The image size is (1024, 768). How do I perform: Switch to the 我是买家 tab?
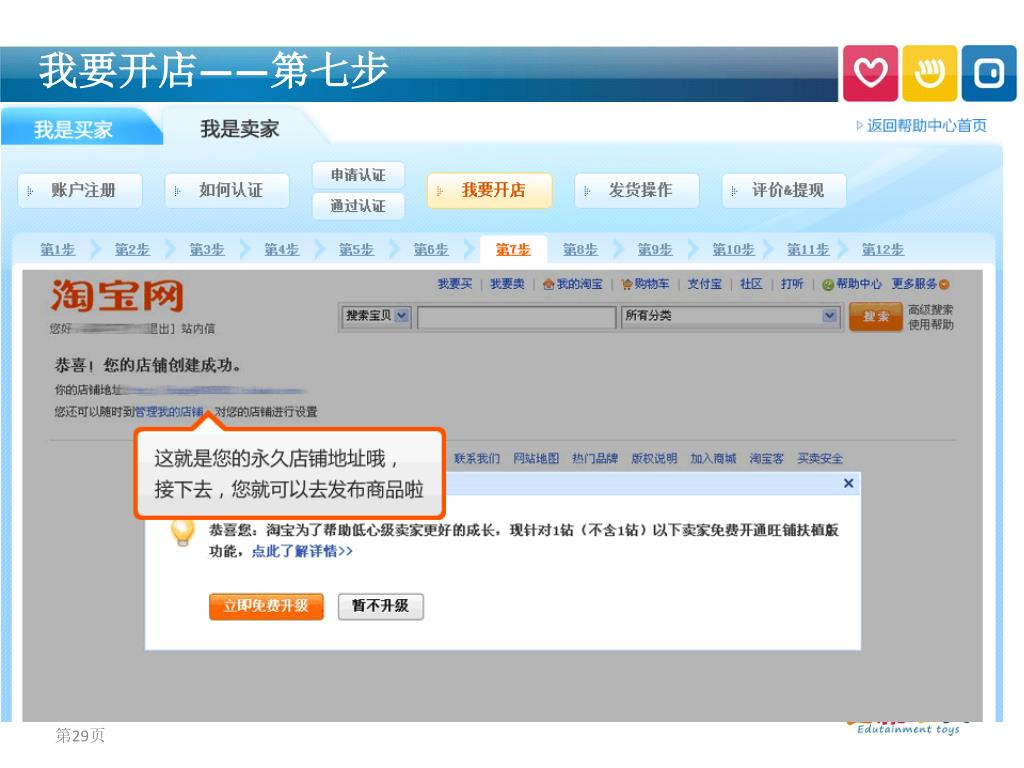73,129
